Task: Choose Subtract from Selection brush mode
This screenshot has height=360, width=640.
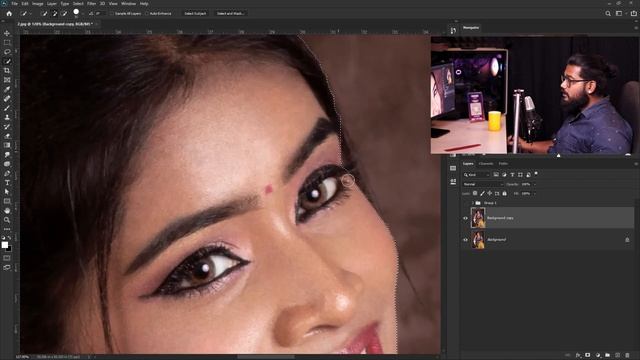Action: point(64,13)
